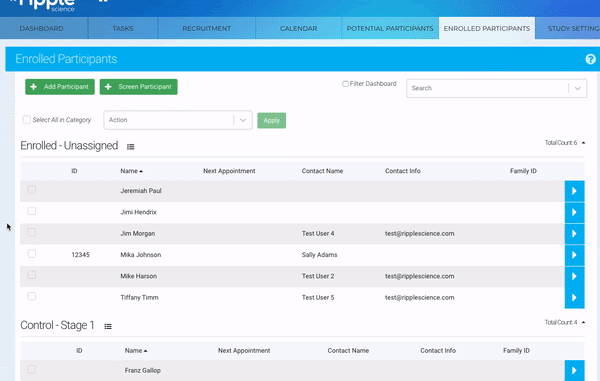600x381 pixels.
Task: Click Next Appointment header in Enrolled - Unassigned
Action: click(x=229, y=171)
